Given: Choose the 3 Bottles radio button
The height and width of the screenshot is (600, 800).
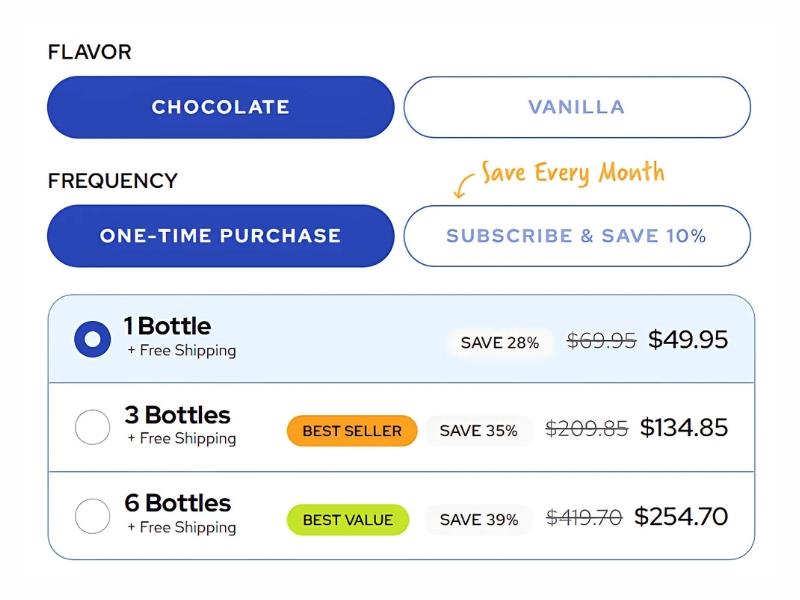Looking at the screenshot, I should (93, 428).
